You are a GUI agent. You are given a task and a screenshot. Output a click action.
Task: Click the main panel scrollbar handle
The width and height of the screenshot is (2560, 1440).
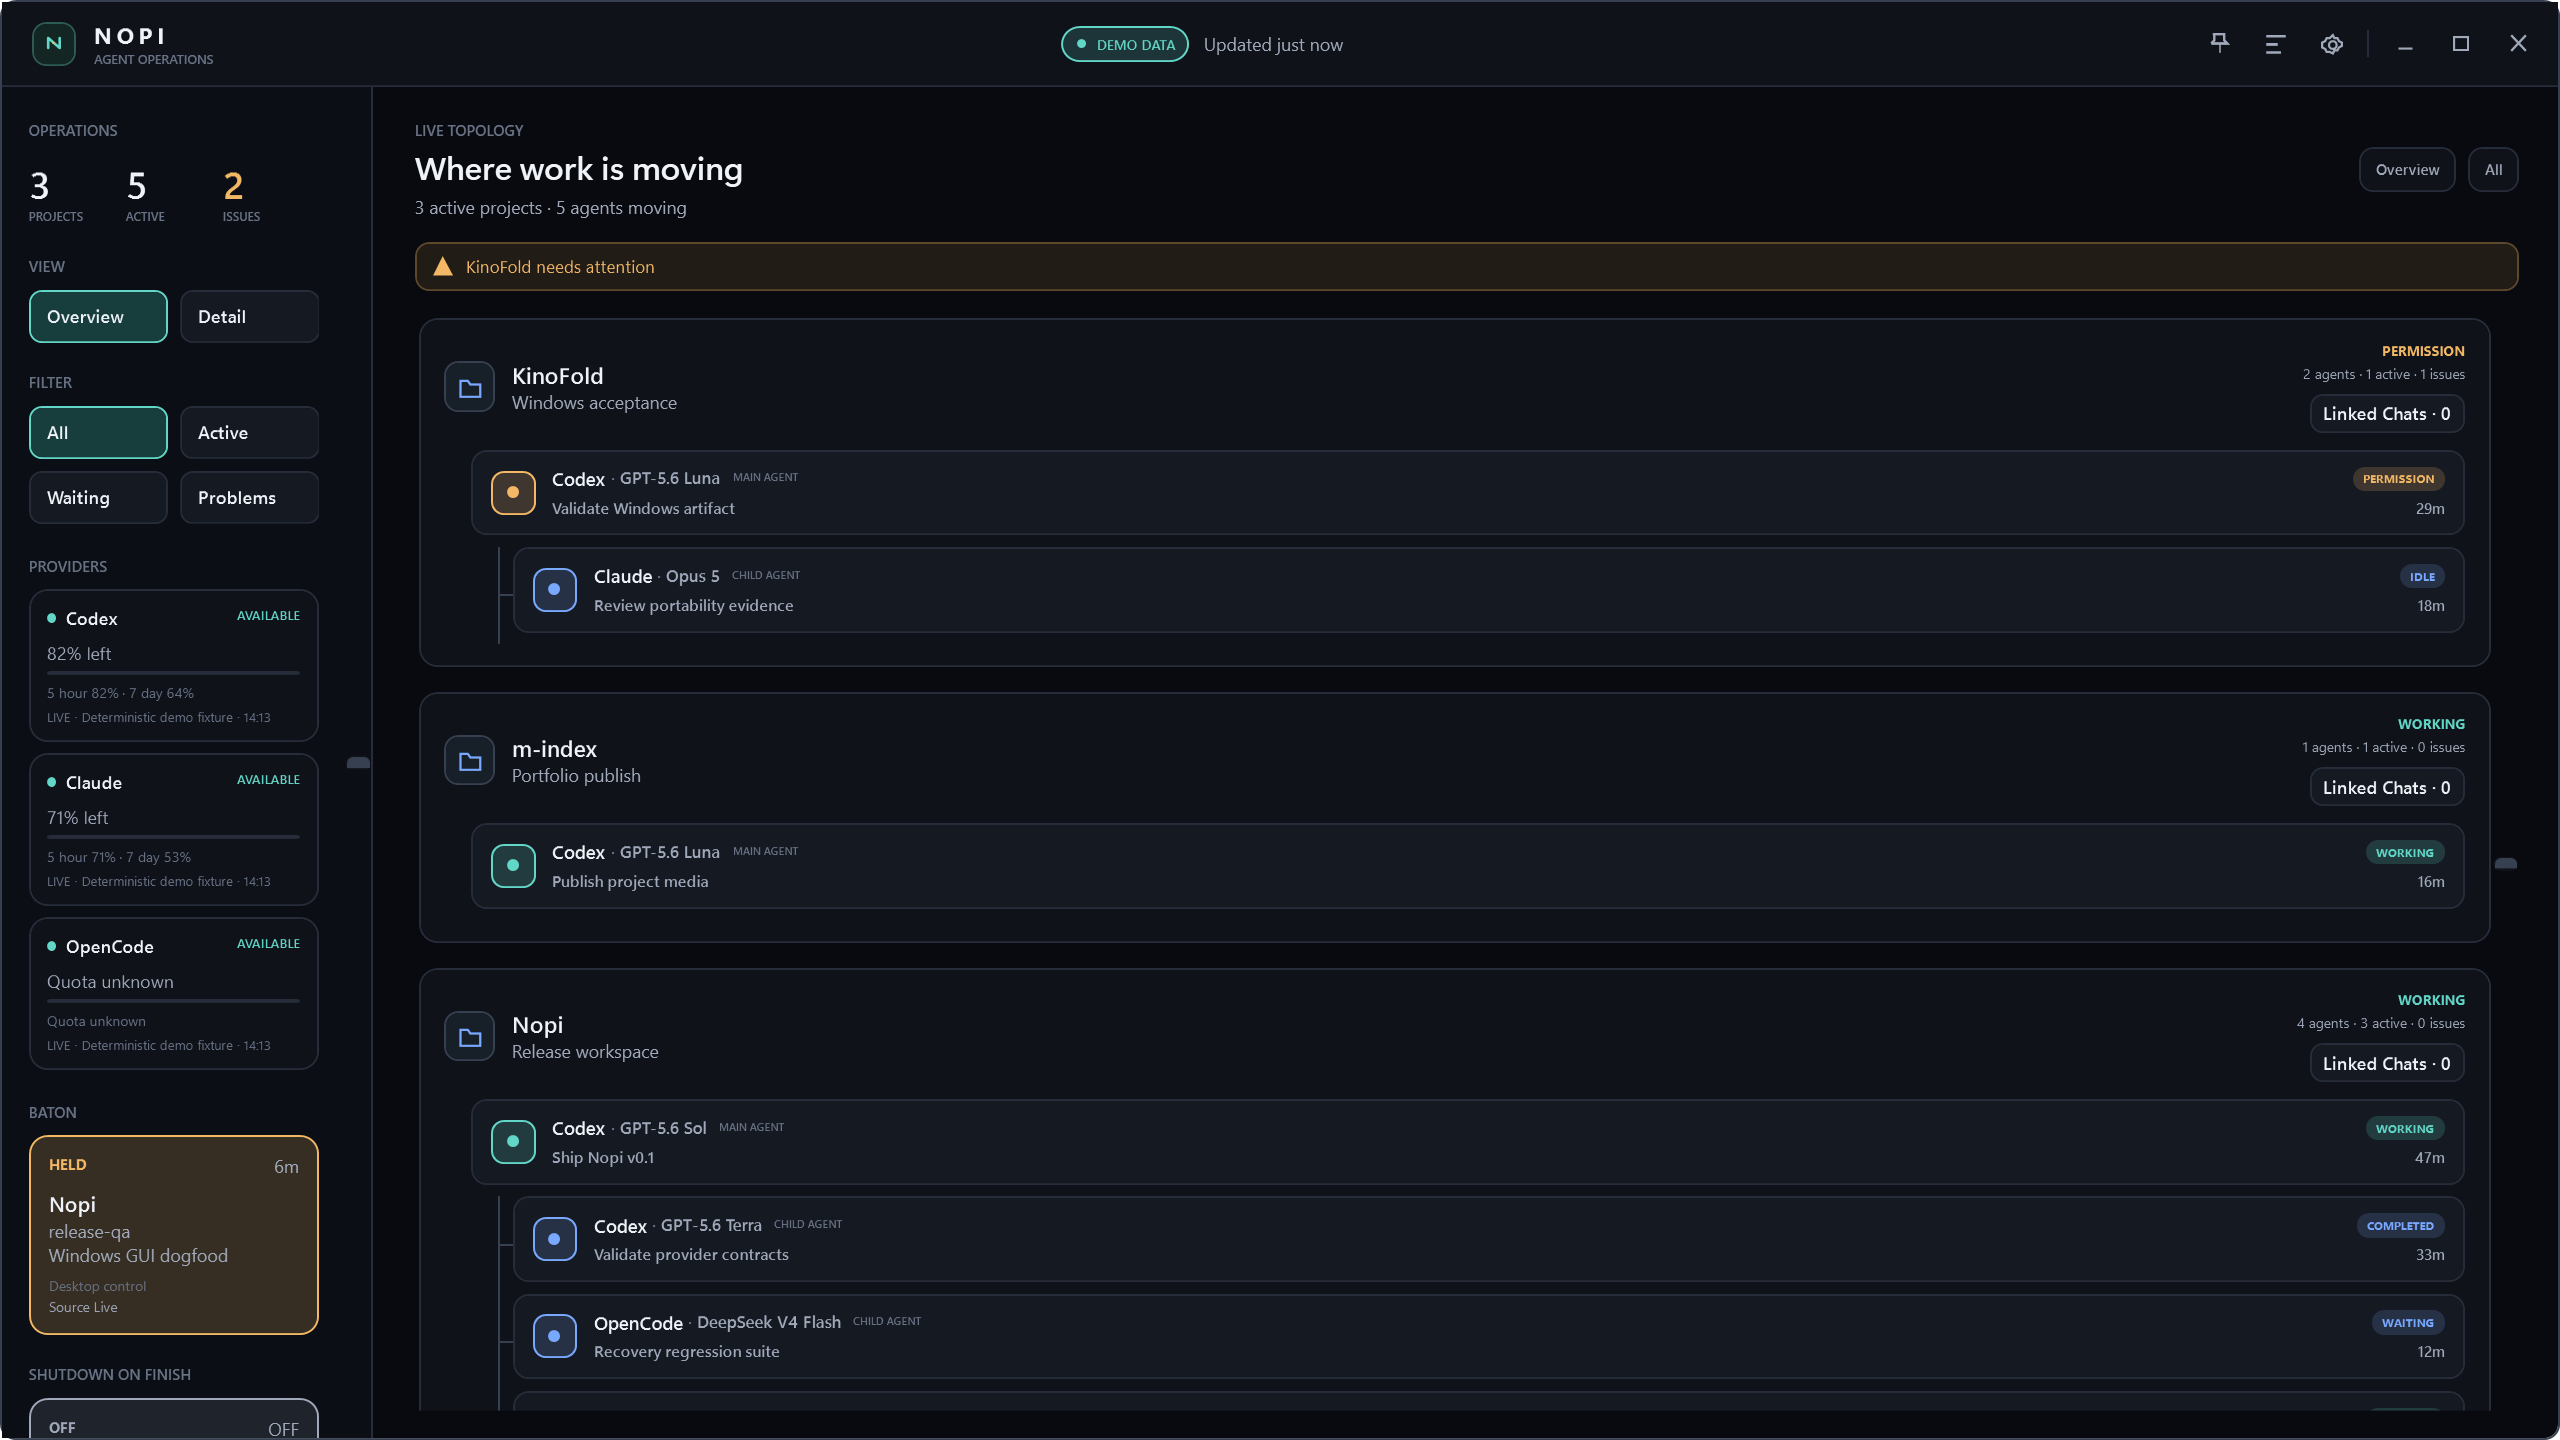(x=2505, y=863)
